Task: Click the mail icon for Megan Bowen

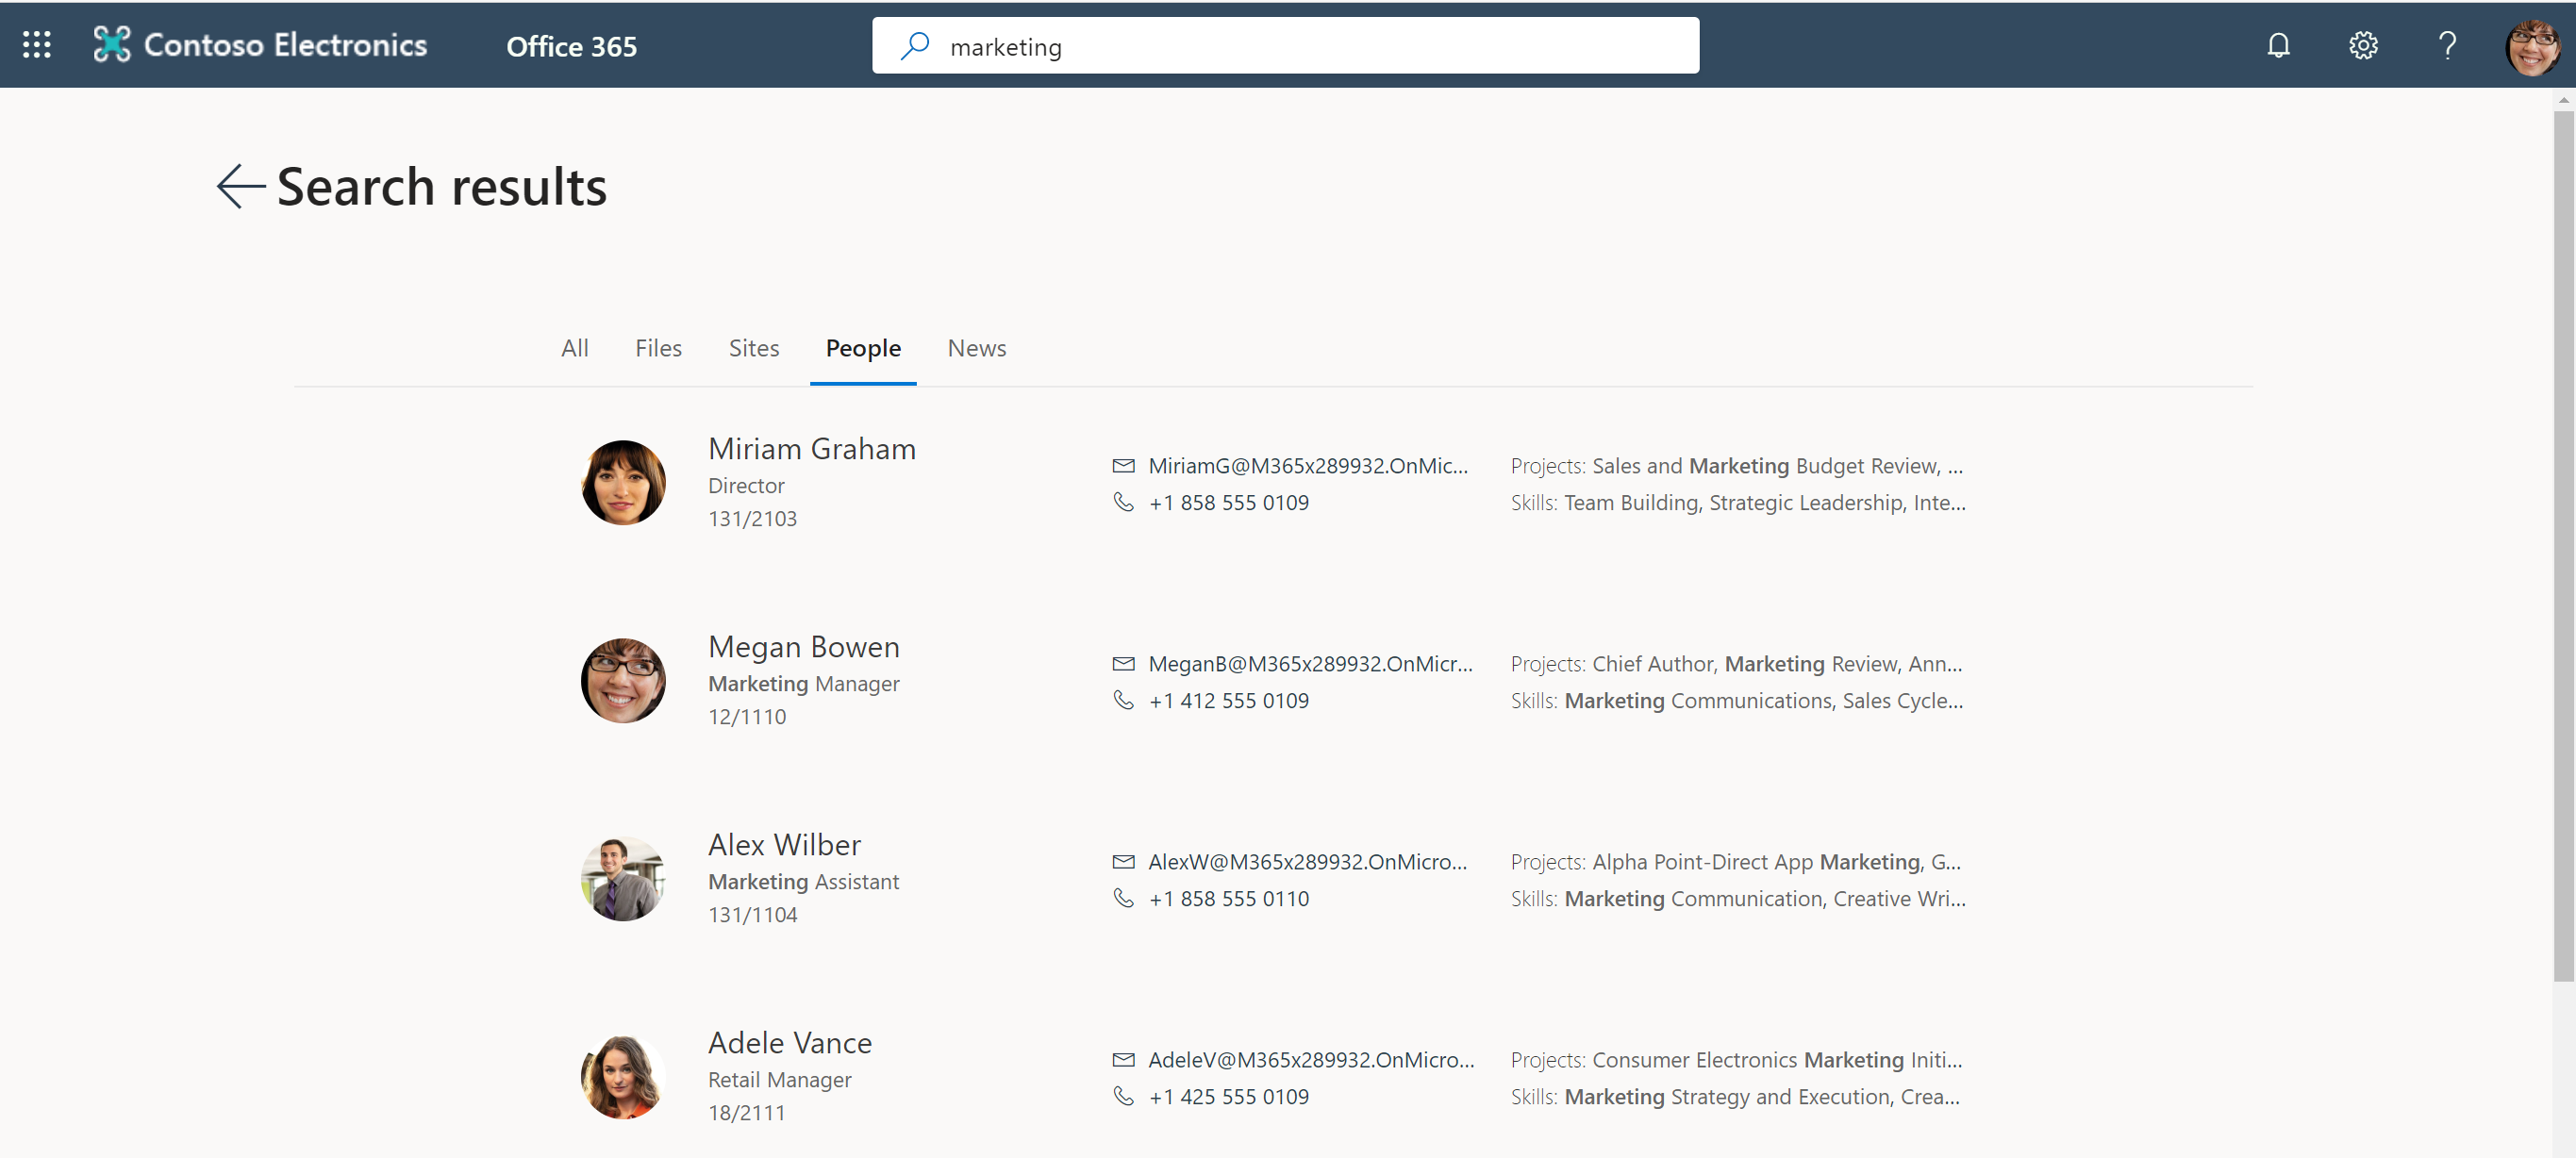Action: pos(1123,664)
